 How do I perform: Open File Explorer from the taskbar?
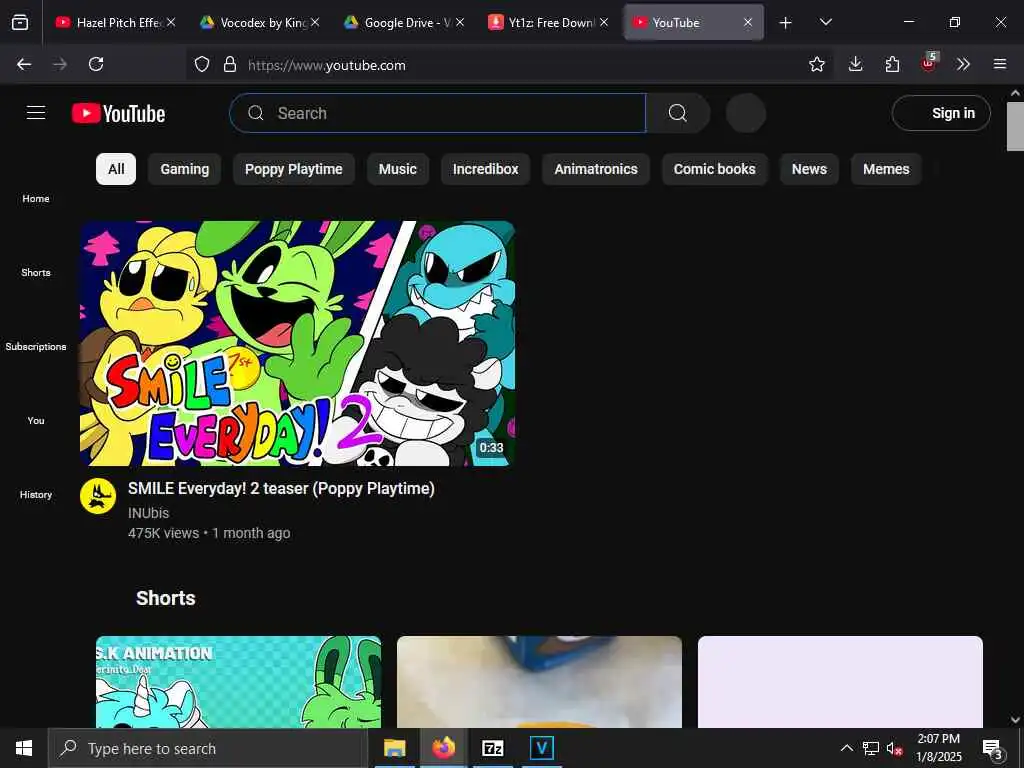point(394,748)
